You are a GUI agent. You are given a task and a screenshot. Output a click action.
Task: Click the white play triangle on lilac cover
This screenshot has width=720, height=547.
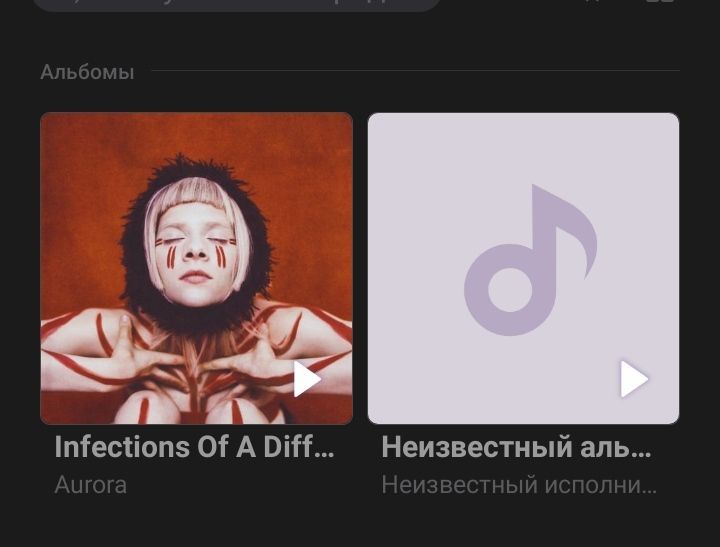(634, 379)
